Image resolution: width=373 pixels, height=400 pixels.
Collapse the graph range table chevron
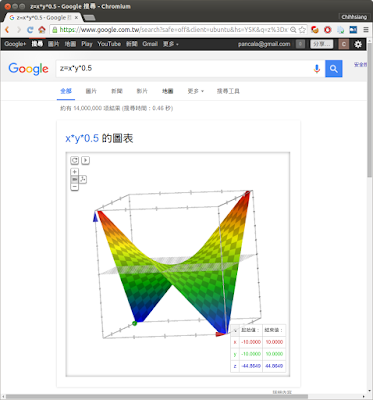[x=235, y=330]
